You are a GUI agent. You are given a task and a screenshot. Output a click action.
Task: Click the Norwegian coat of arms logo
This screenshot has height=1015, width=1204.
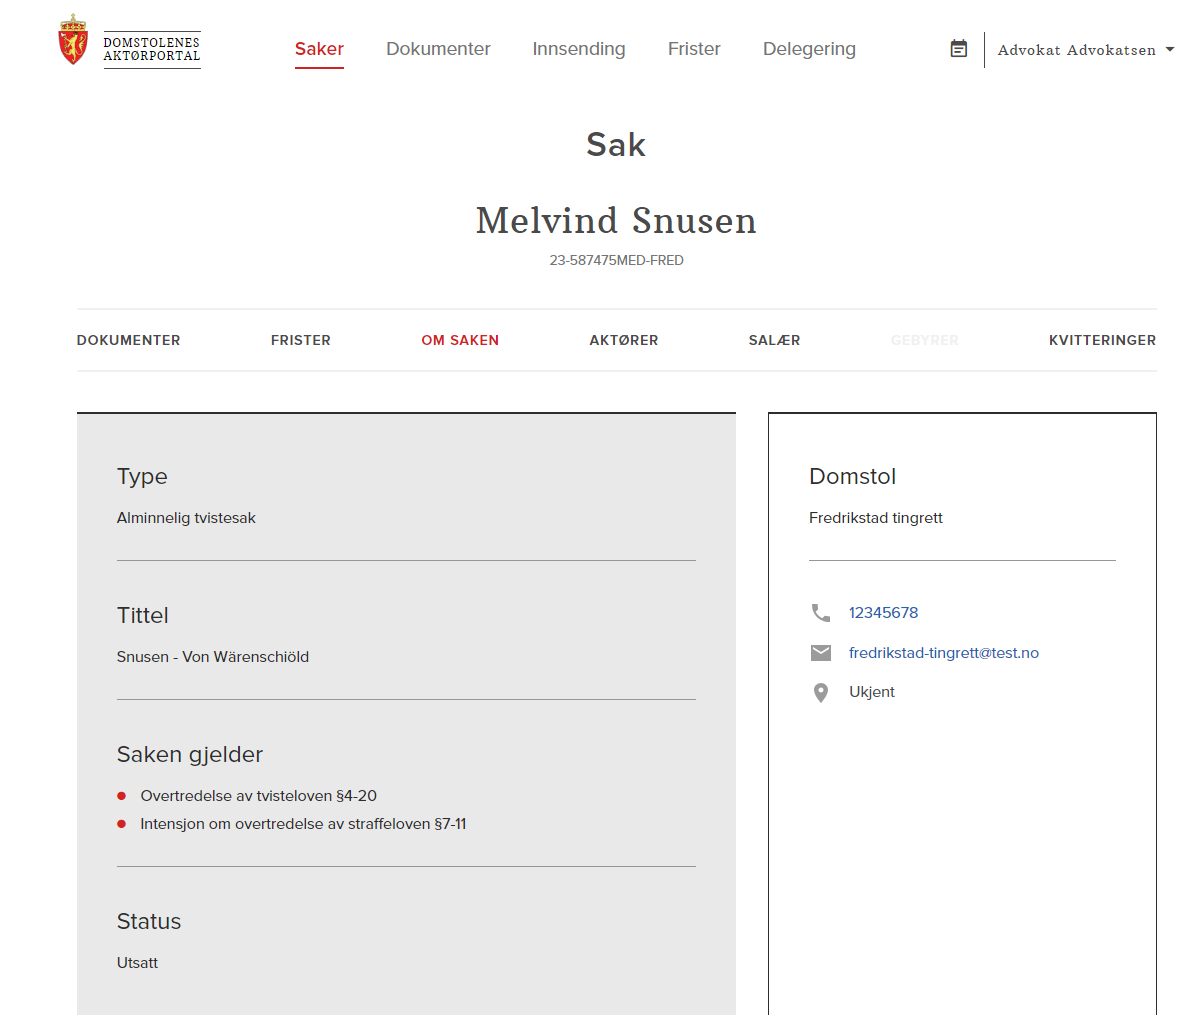click(73, 40)
